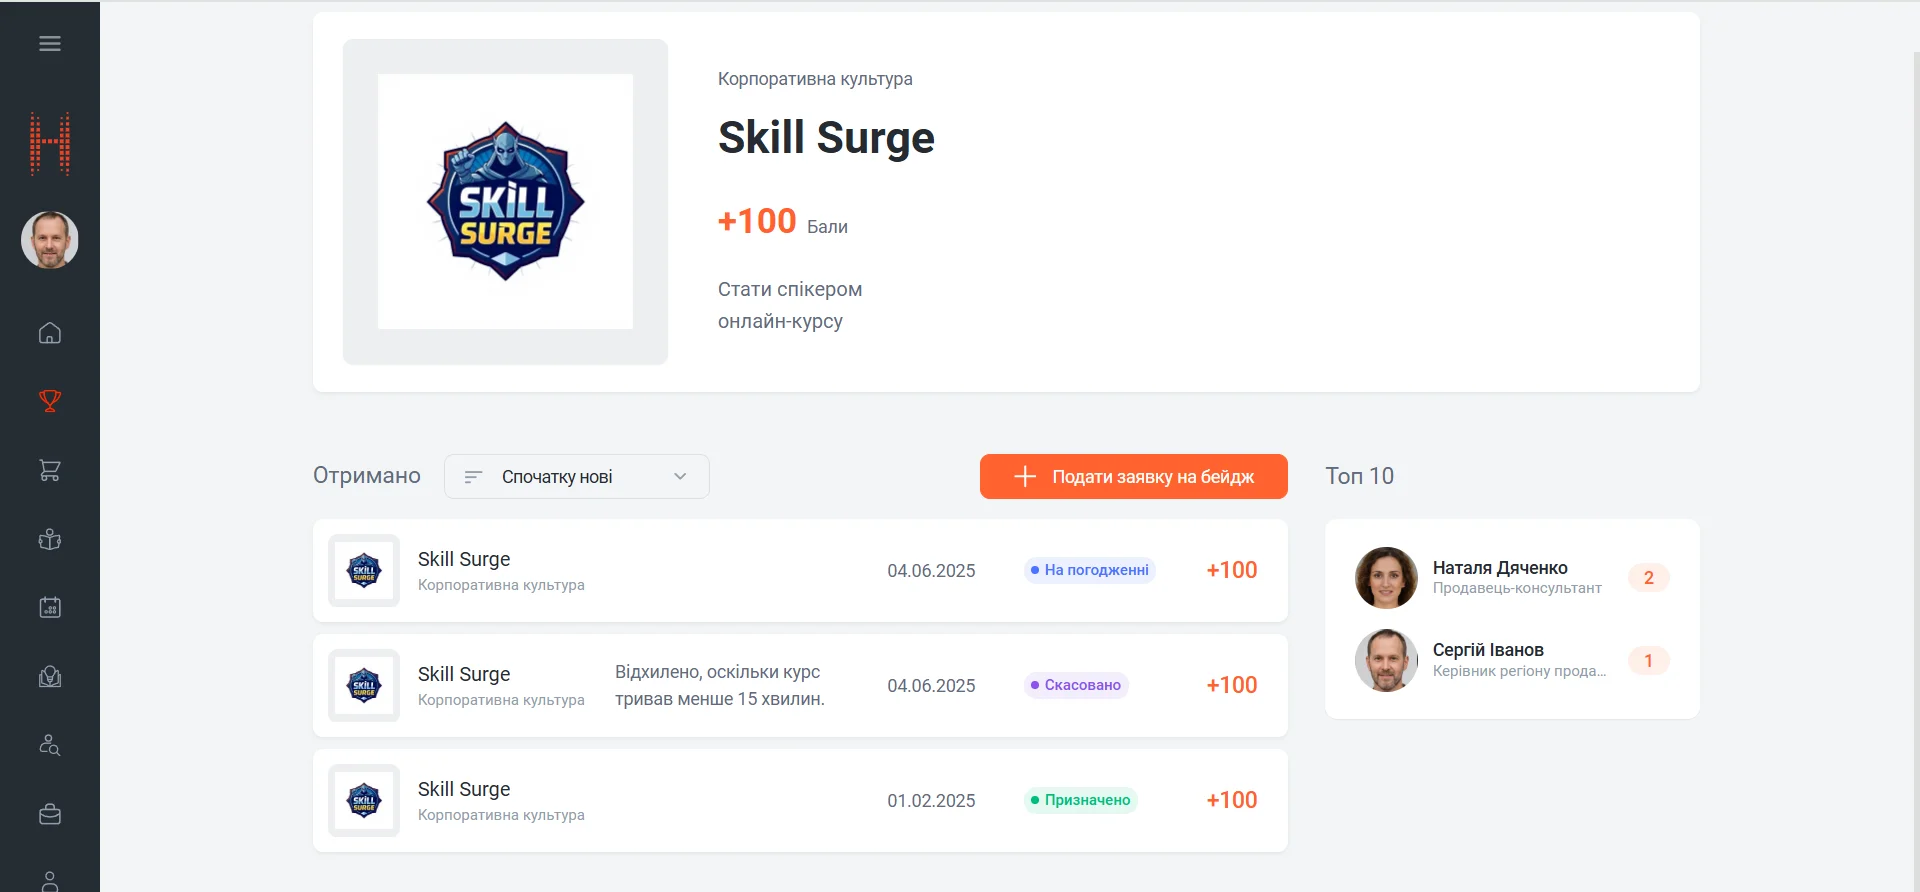
Task: Click the large Skill Surge badge image
Action: point(505,202)
